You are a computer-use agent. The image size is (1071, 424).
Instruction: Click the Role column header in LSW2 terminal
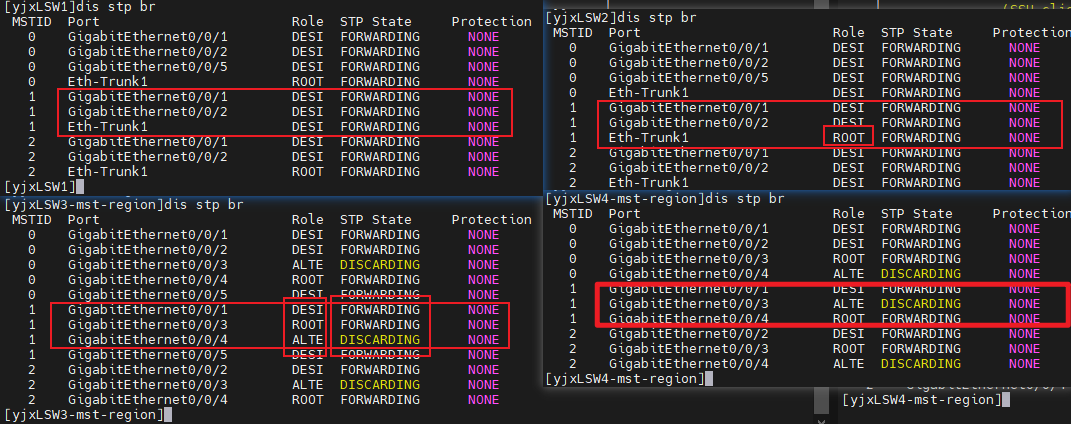[x=848, y=32]
